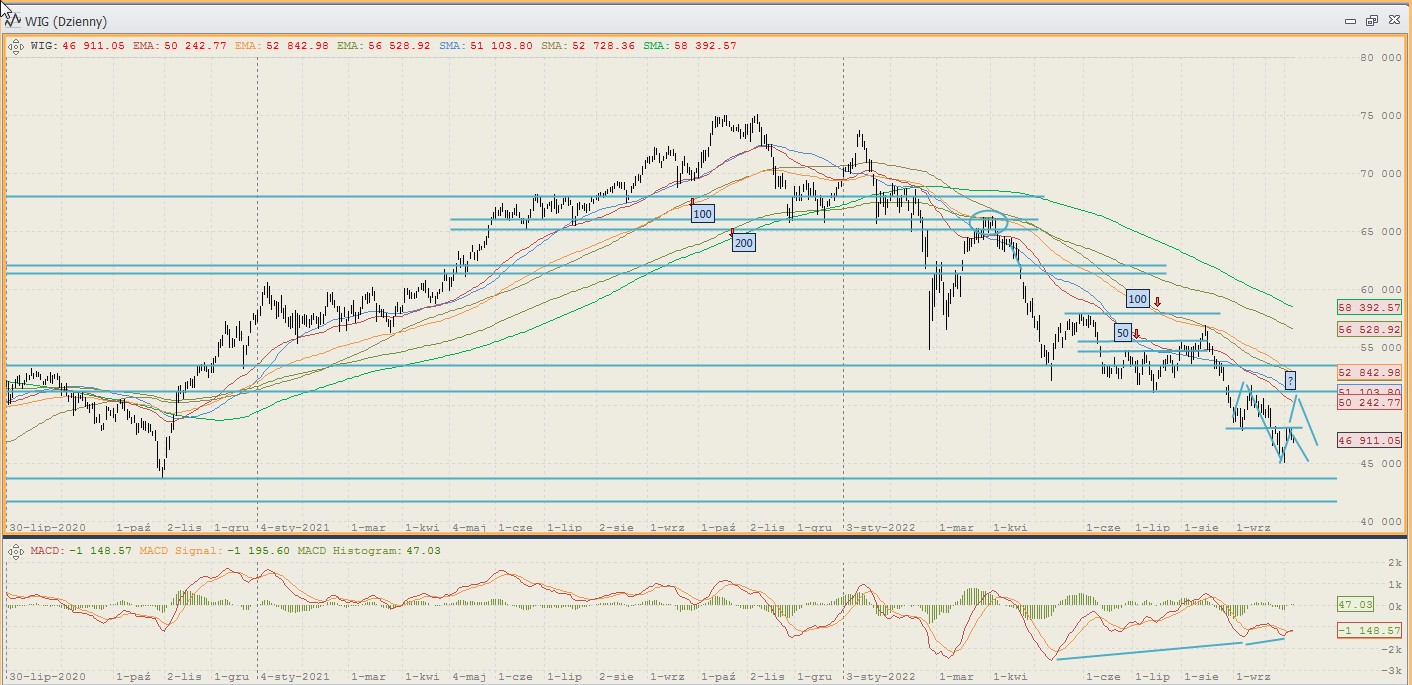The width and height of the screenshot is (1412, 685).
Task: Click the red down arrow beside the 50 label
Action: (x=1136, y=334)
